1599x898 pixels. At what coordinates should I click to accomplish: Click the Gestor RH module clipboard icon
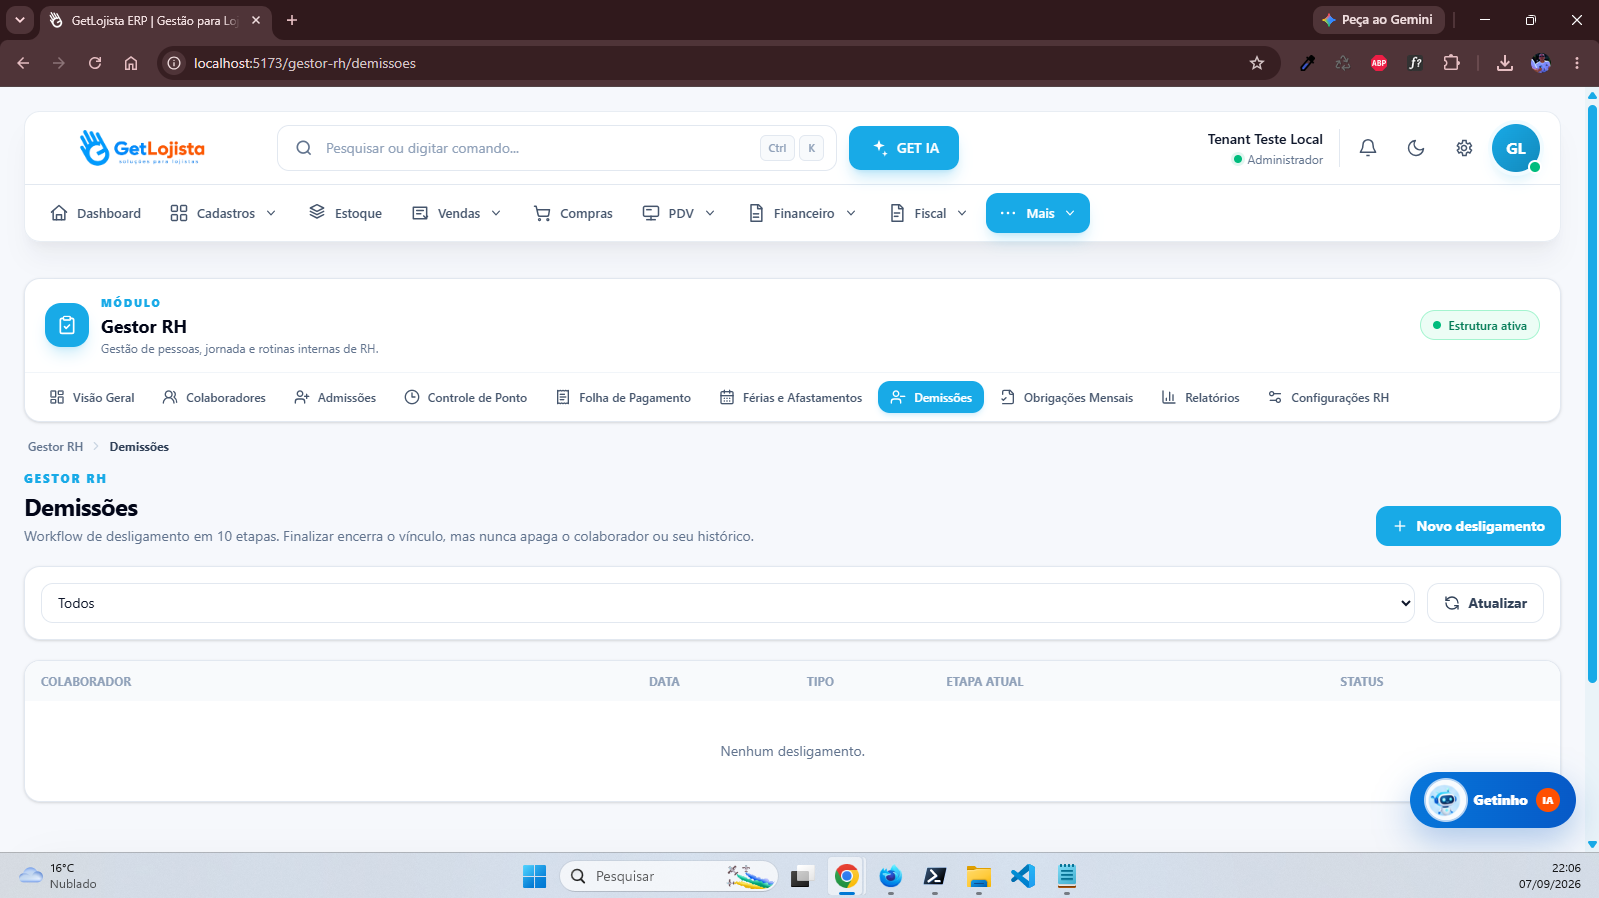(67, 325)
